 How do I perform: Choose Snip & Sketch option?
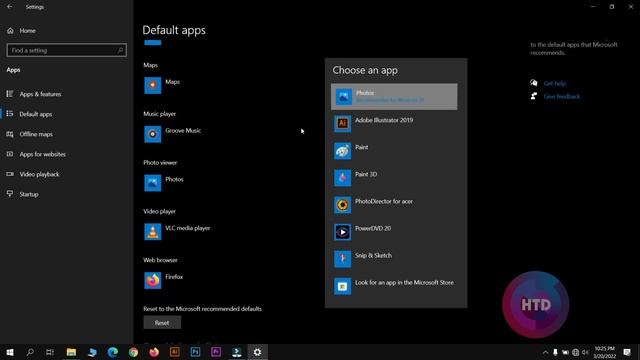[394, 259]
